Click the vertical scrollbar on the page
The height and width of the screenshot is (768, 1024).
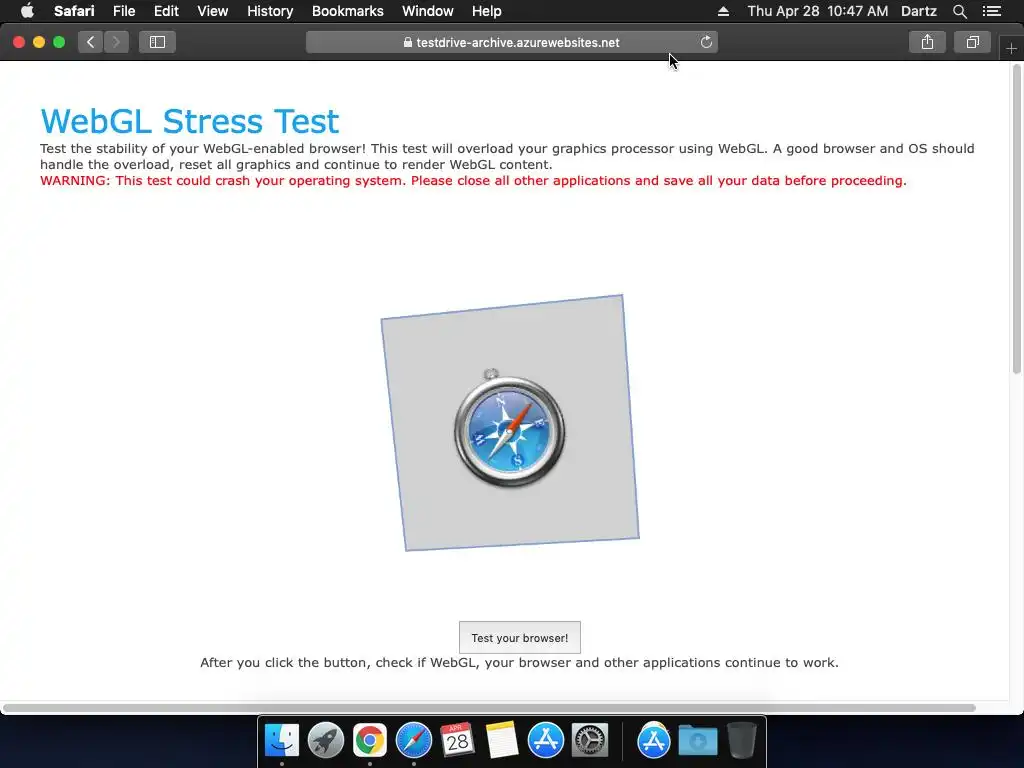pyautogui.click(x=1016, y=219)
